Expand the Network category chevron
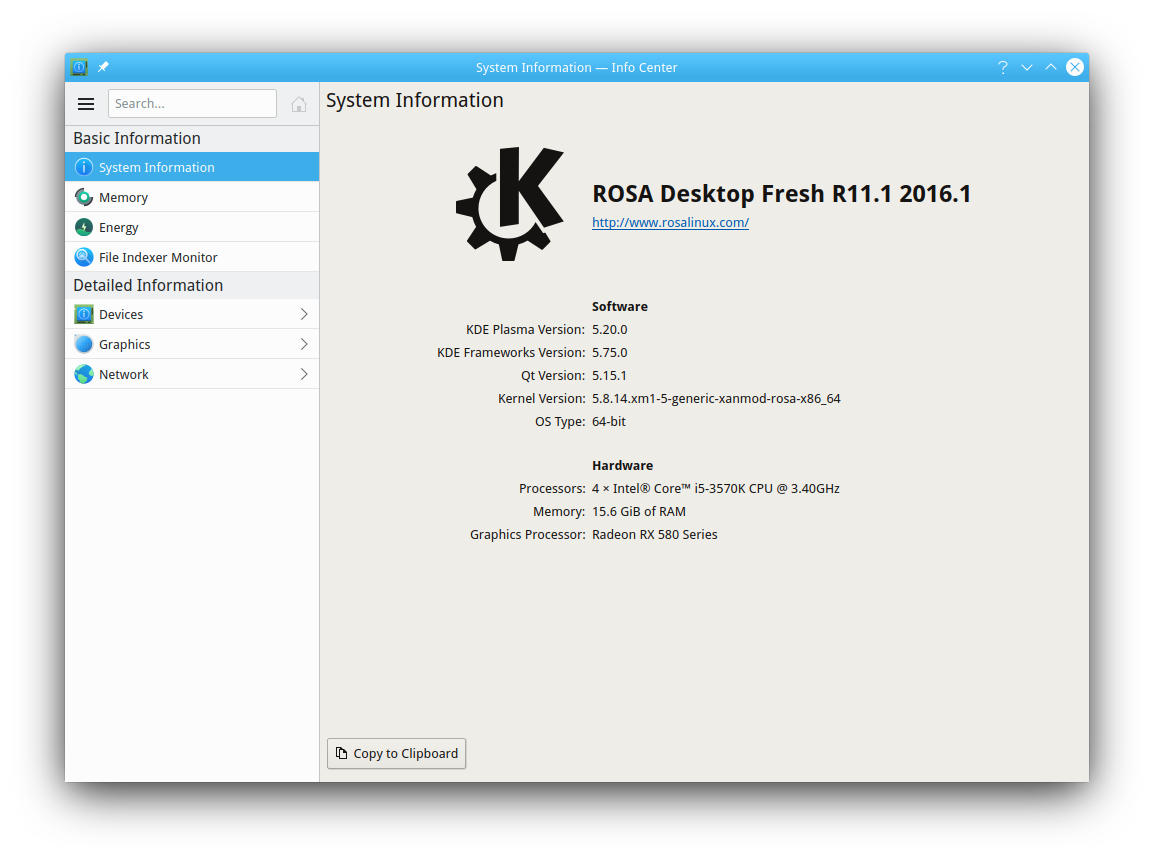Image resolution: width=1154 pixels, height=859 pixels. (x=304, y=374)
